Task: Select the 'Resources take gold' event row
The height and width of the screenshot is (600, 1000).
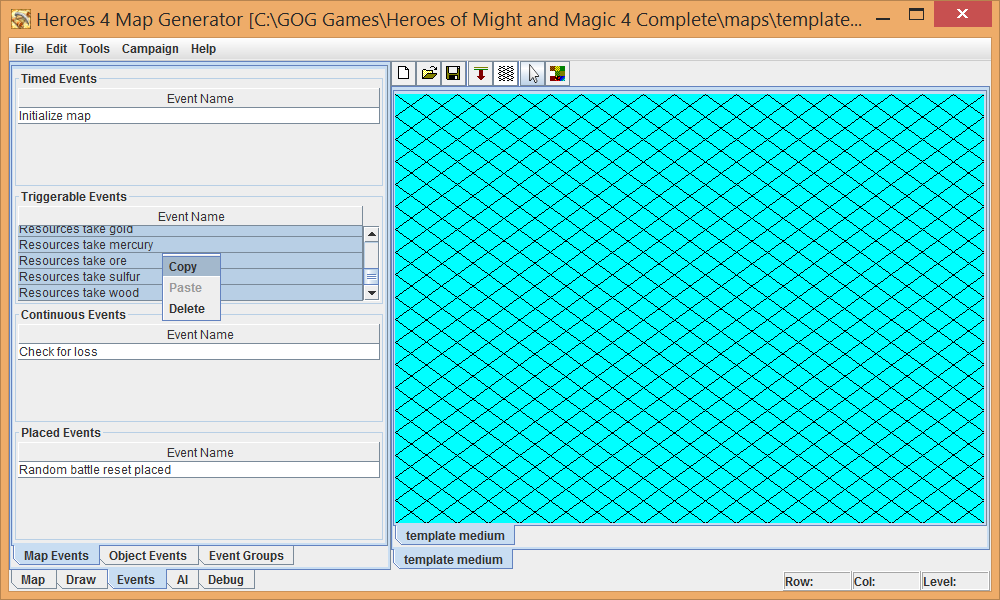Action: (x=190, y=230)
